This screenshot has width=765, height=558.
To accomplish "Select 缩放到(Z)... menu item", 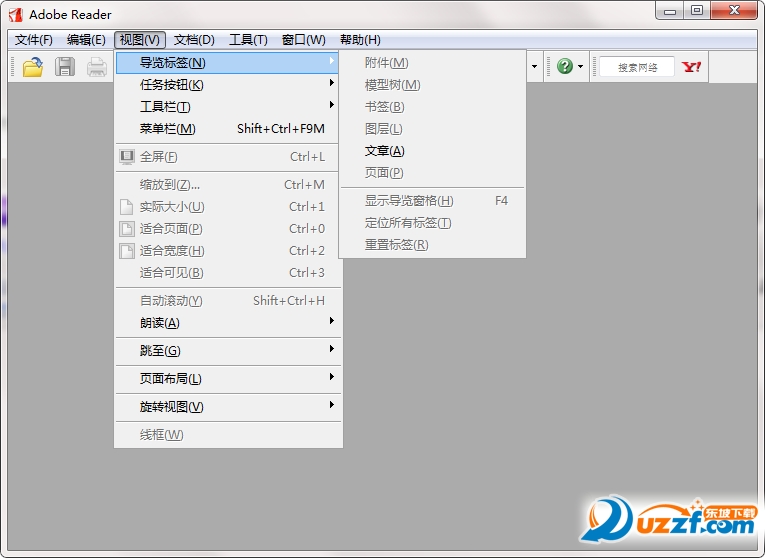I will (x=228, y=185).
